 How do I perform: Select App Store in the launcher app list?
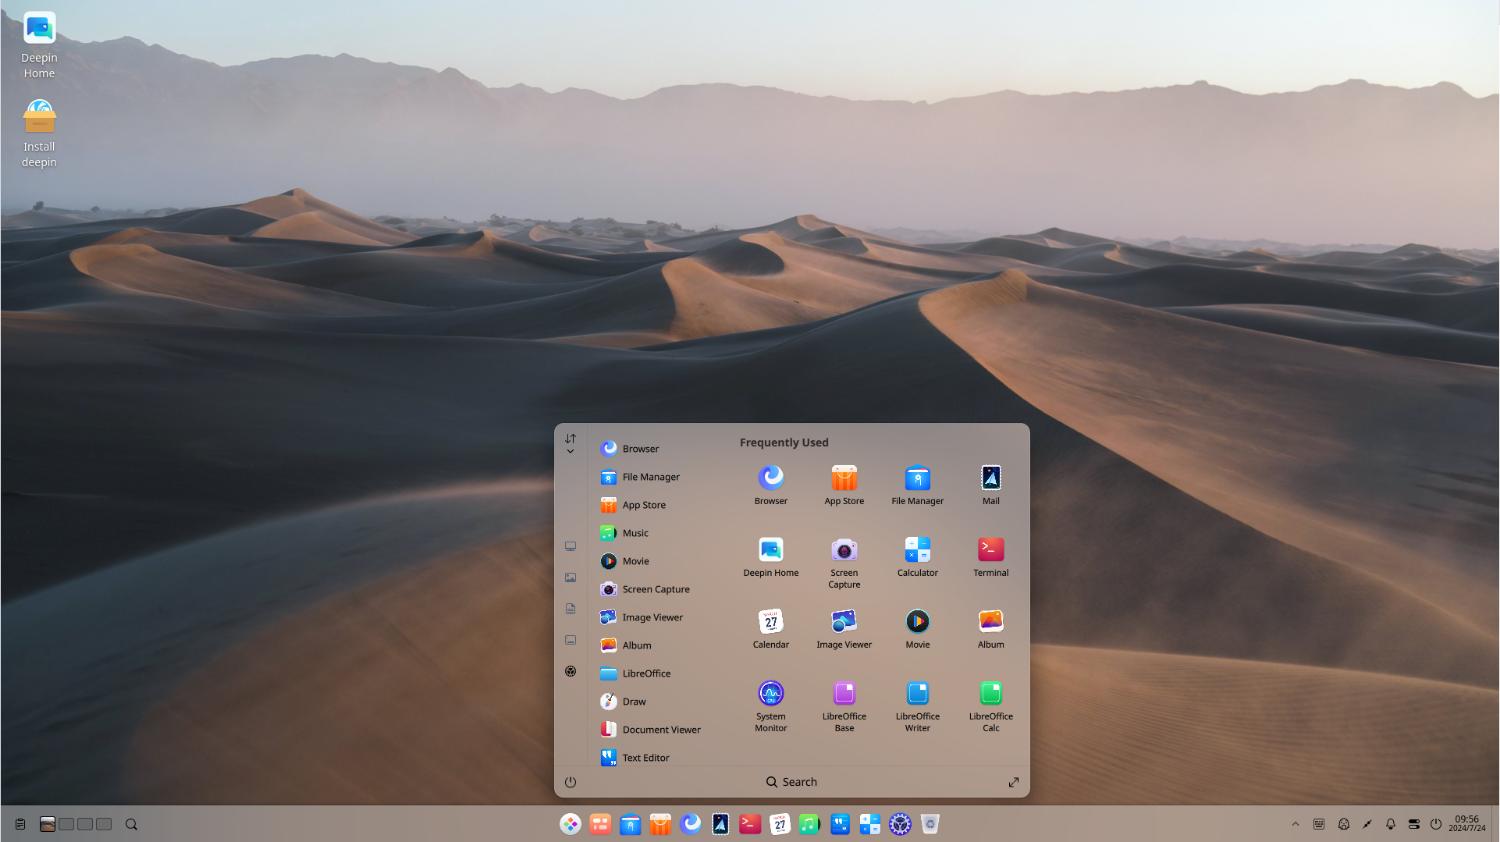coord(655,505)
